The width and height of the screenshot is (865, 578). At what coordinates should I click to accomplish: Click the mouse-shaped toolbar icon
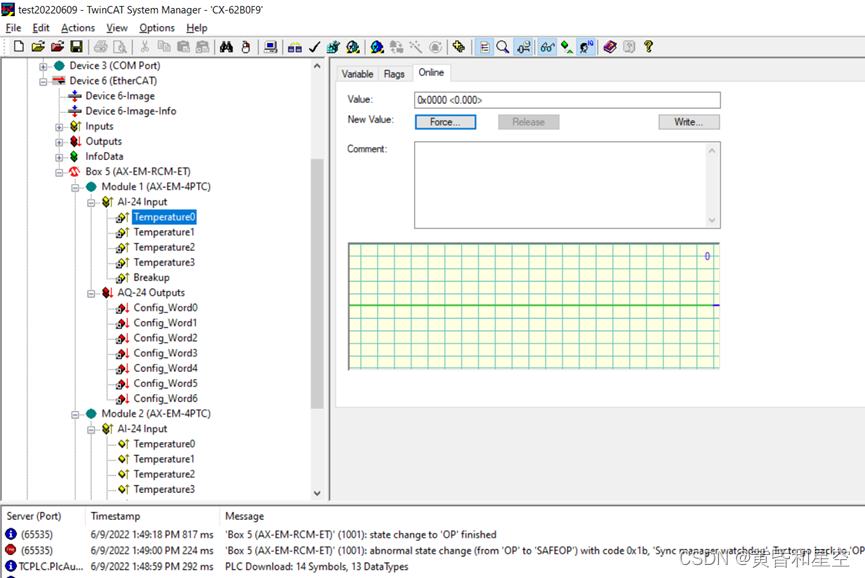[x=246, y=47]
